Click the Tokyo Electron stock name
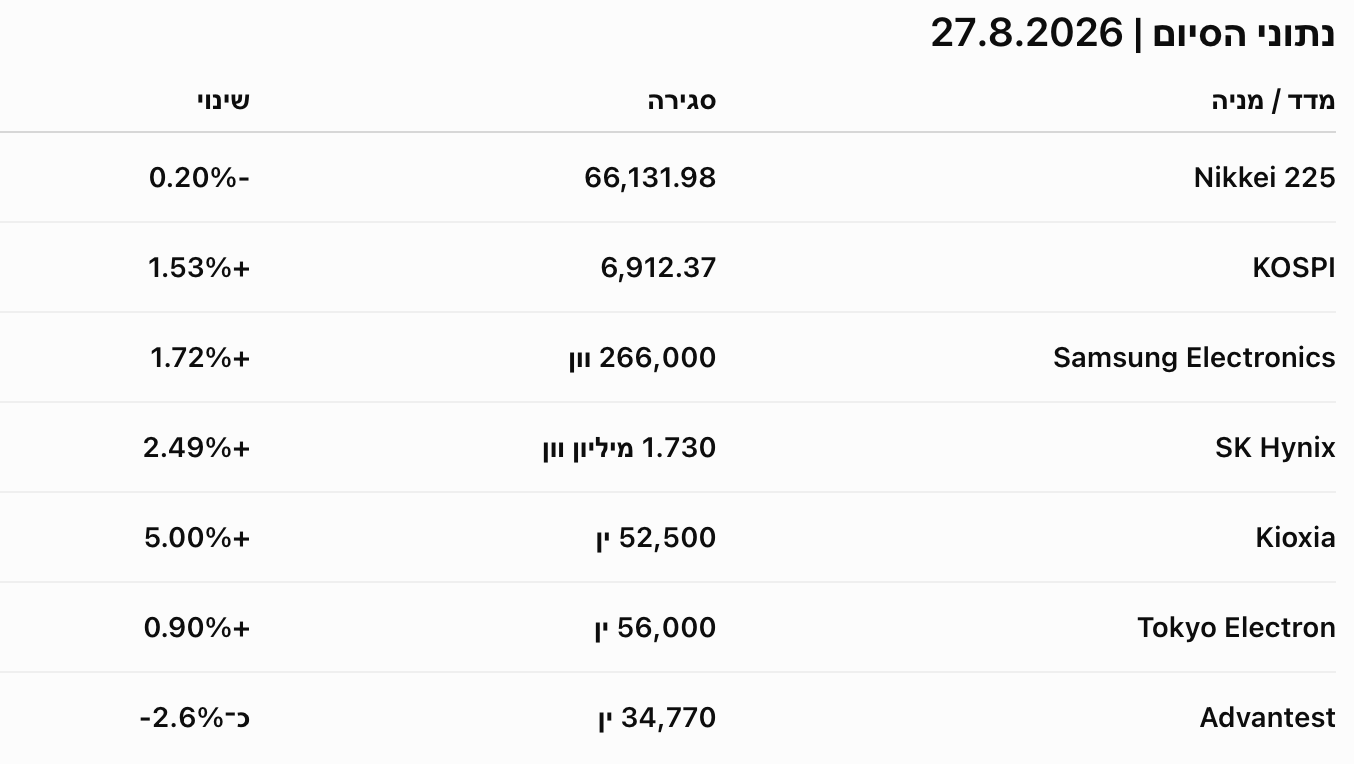Viewport: 1354px width, 764px height. tap(1236, 627)
